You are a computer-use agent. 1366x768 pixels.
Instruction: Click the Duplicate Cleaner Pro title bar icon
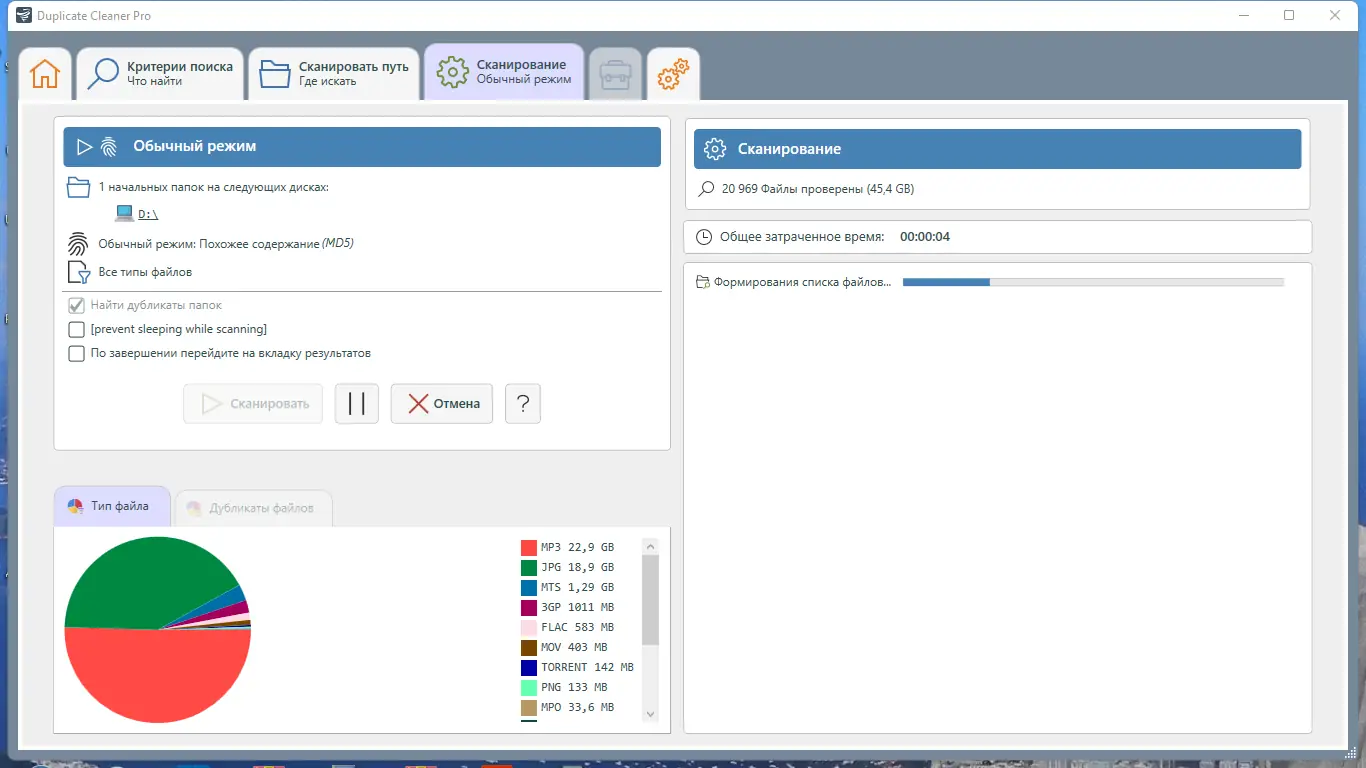[24, 15]
